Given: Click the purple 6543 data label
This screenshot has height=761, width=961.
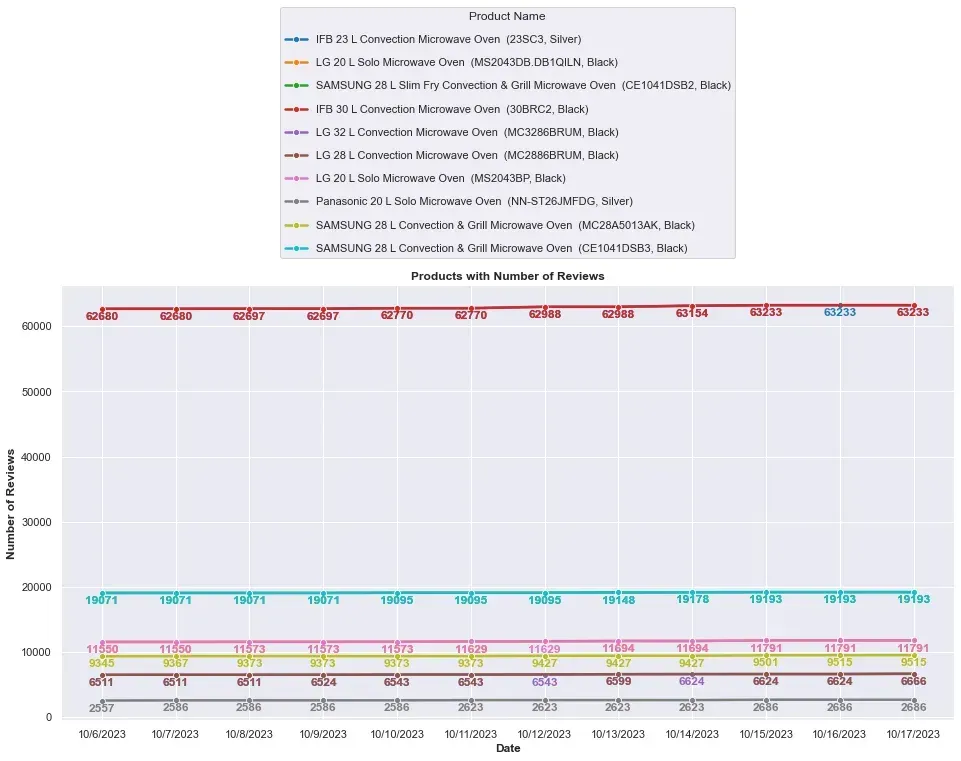Looking at the screenshot, I should pyautogui.click(x=544, y=682).
